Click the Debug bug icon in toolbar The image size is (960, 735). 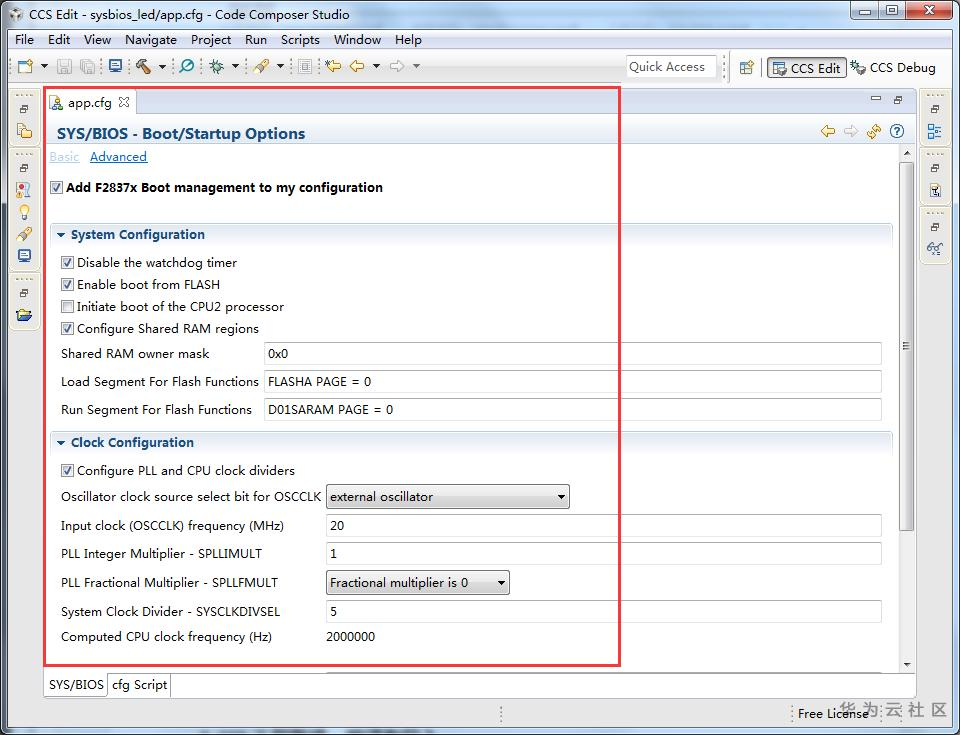(x=216, y=67)
